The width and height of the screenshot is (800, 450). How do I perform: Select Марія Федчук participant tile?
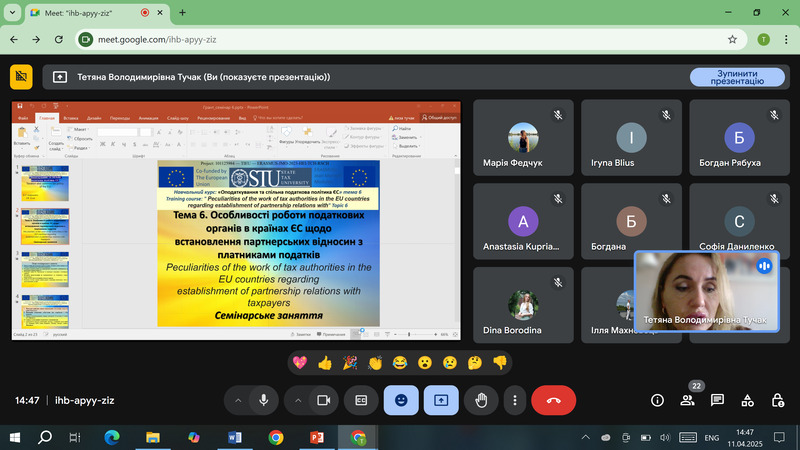523,138
